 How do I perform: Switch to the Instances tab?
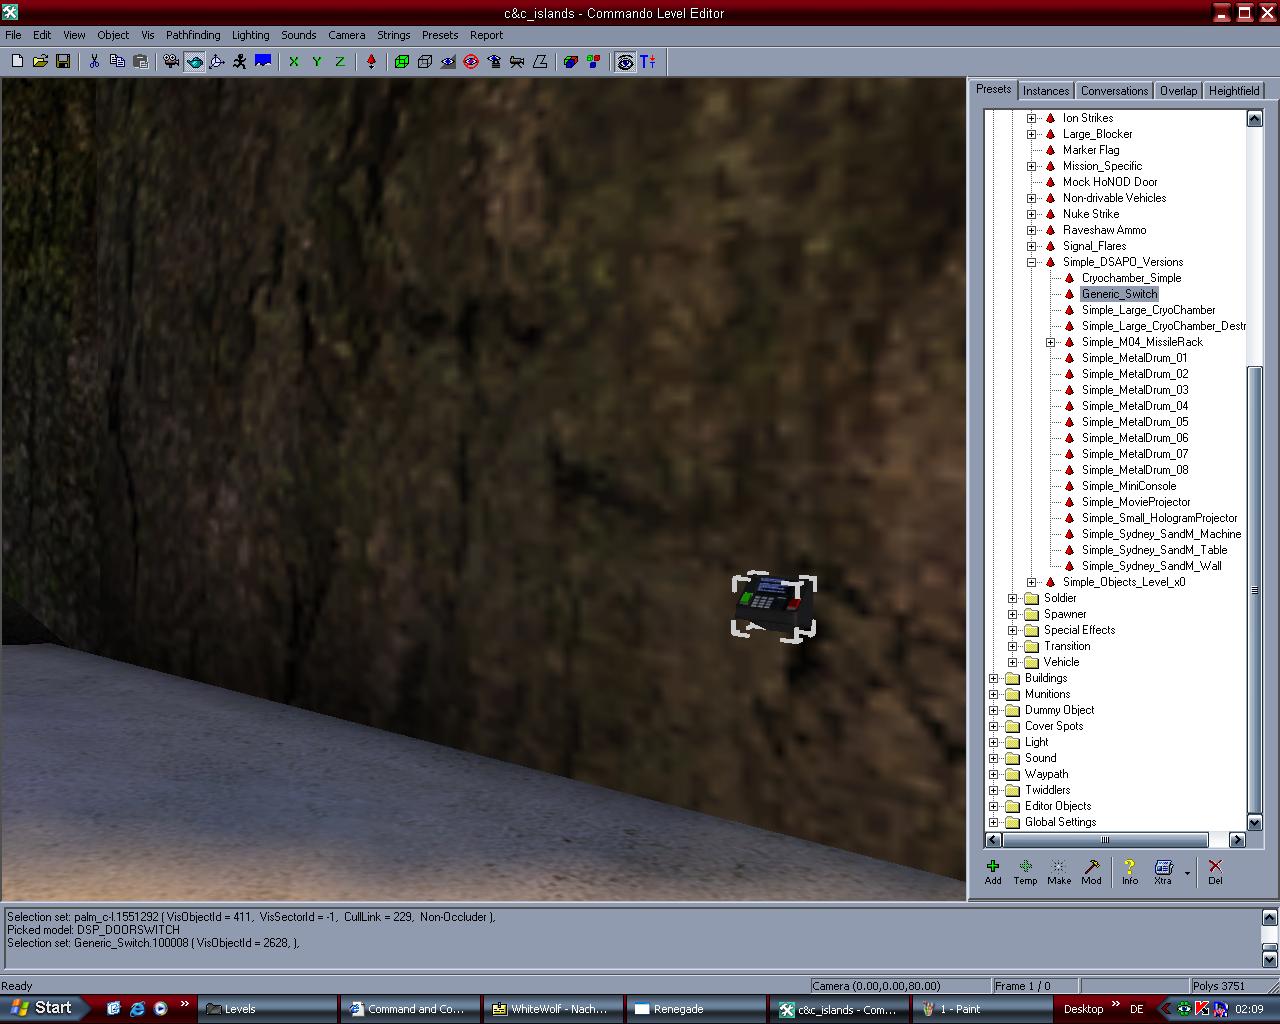(x=1046, y=90)
